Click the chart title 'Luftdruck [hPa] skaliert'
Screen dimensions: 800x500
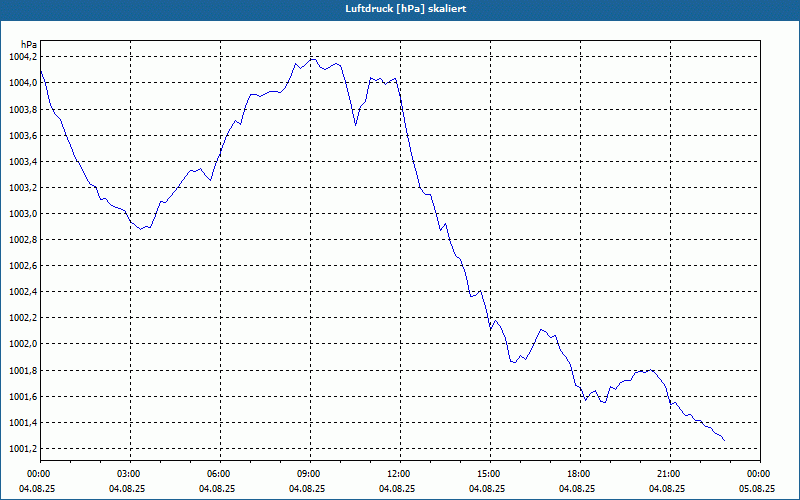tap(406, 9)
